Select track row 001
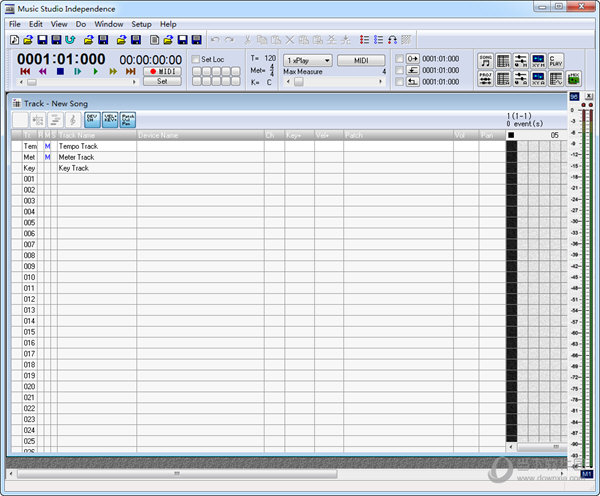The width and height of the screenshot is (600, 496). [258, 179]
